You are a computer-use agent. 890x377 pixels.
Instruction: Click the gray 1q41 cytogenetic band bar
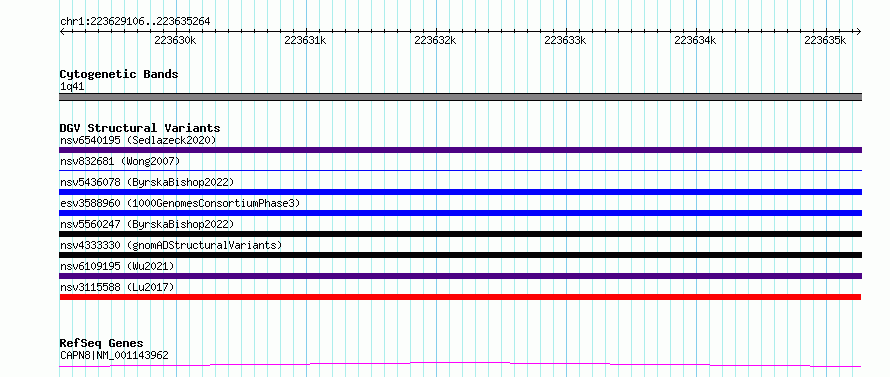460,97
